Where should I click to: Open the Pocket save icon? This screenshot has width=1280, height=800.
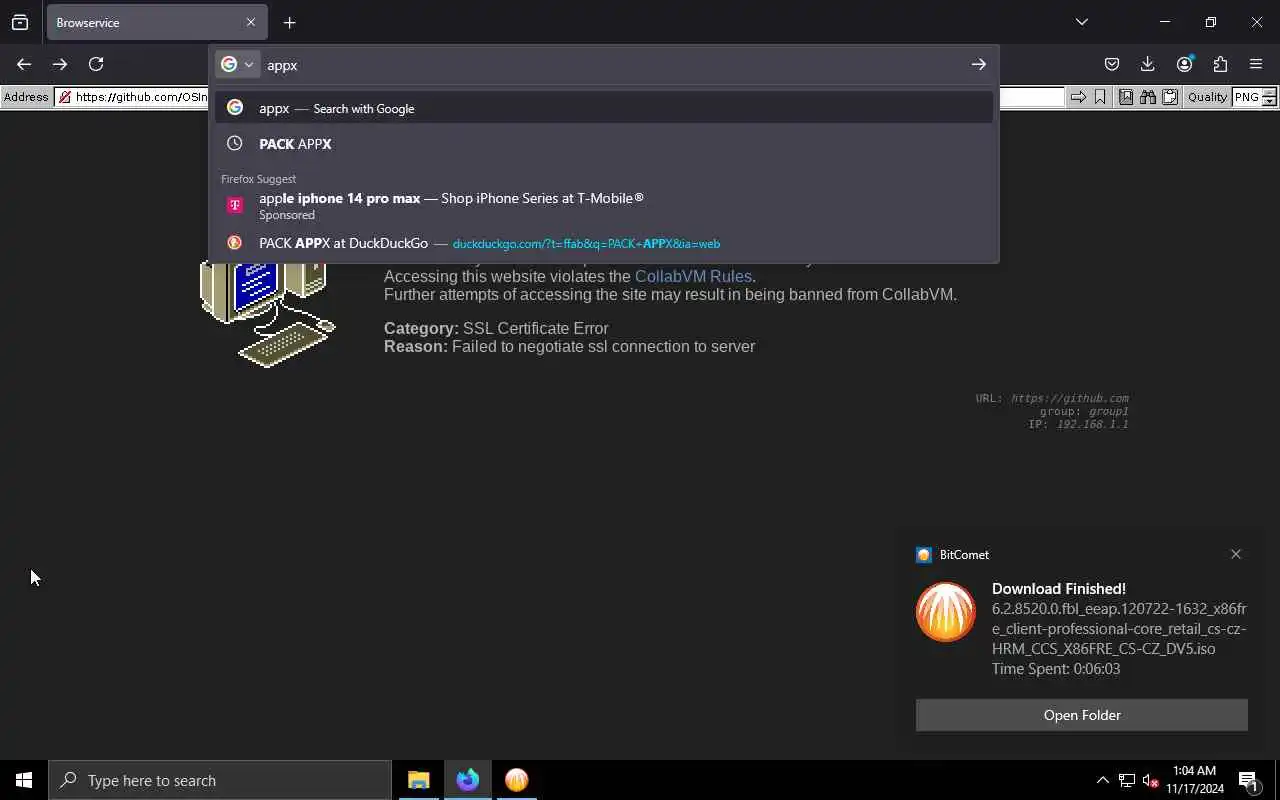1112,64
